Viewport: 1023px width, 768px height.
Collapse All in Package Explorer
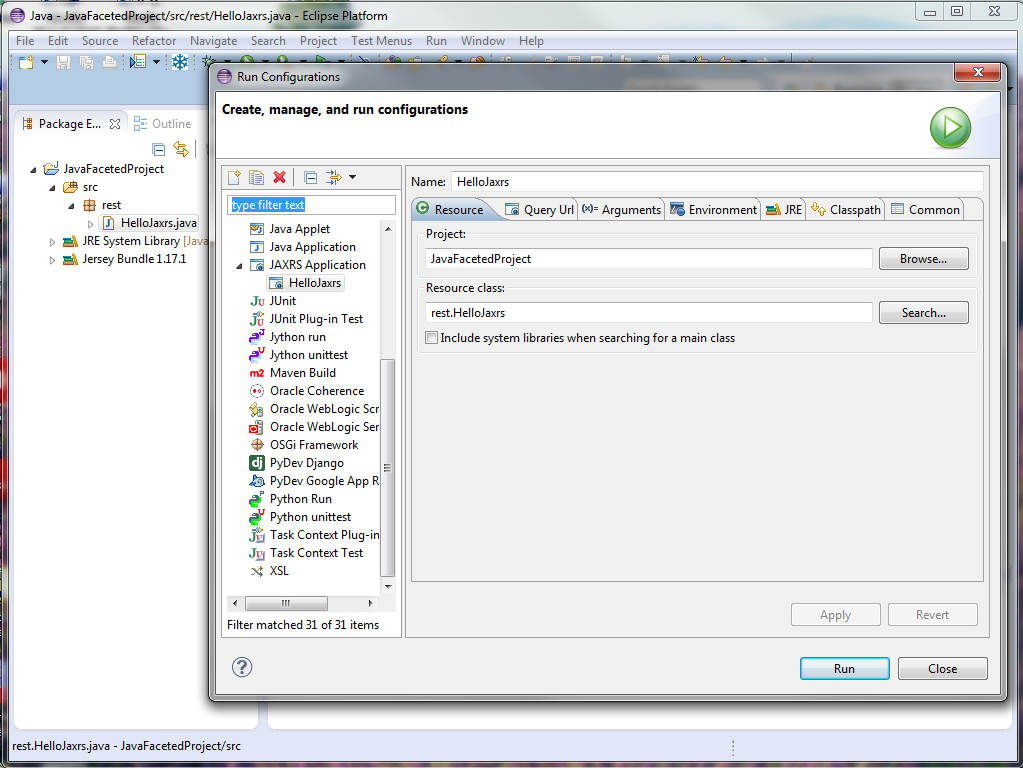pyautogui.click(x=159, y=149)
